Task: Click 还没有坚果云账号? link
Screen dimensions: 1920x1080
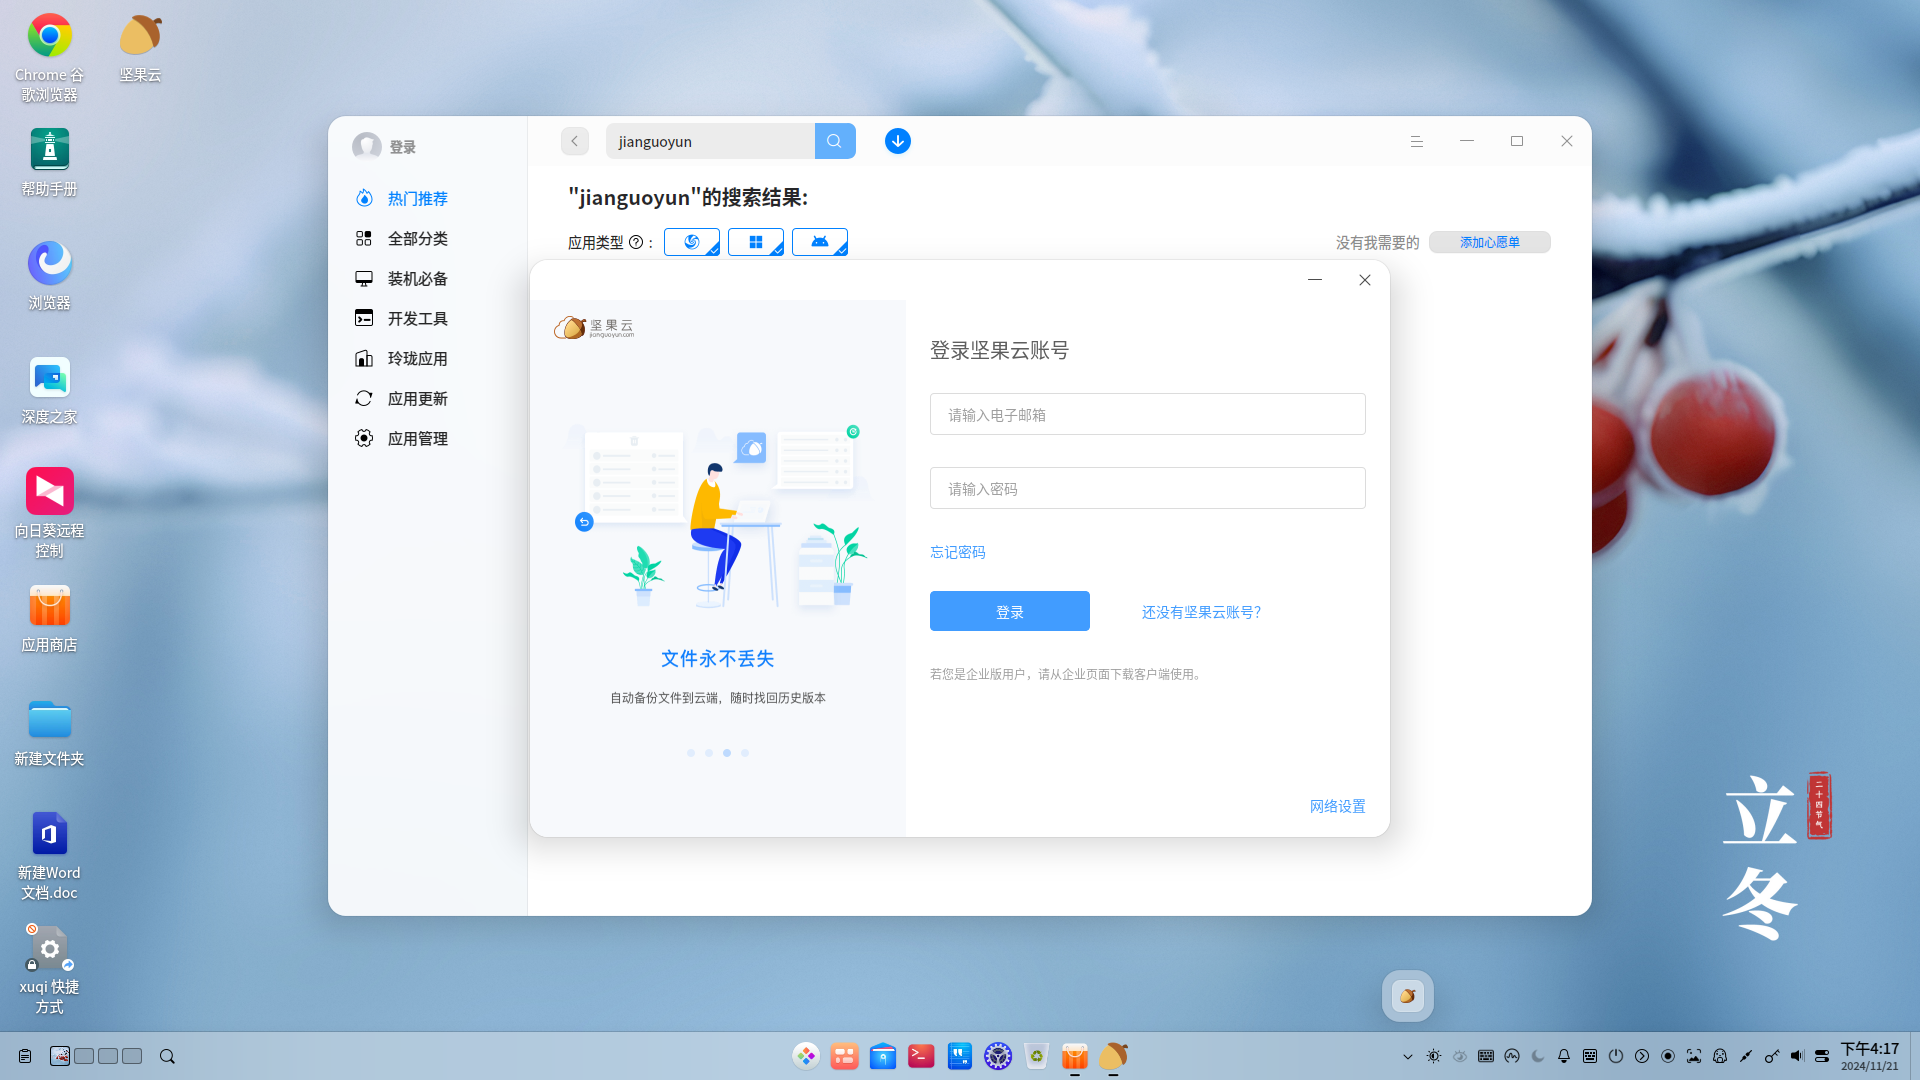Action: (1202, 612)
